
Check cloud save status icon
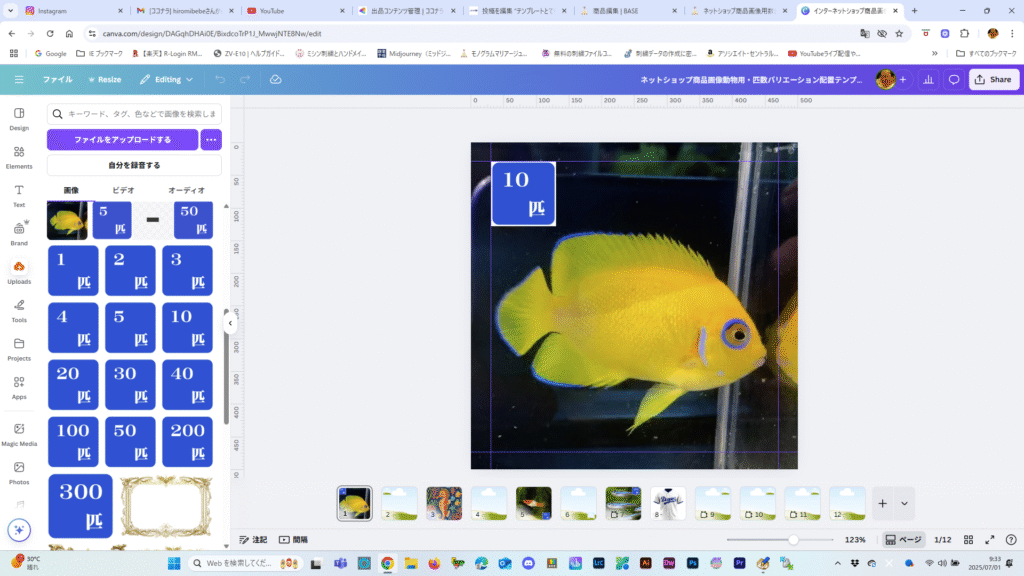[276, 79]
